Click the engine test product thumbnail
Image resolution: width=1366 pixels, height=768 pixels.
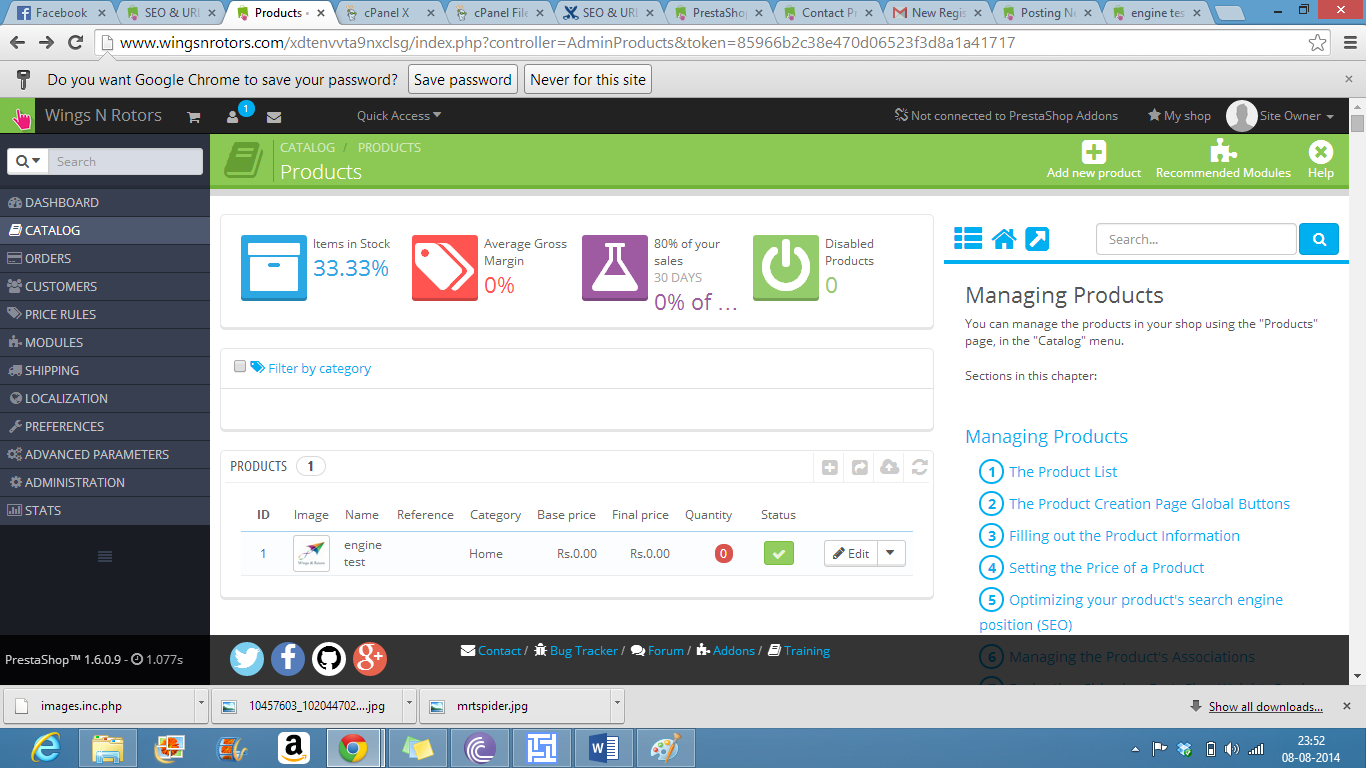pyautogui.click(x=311, y=553)
